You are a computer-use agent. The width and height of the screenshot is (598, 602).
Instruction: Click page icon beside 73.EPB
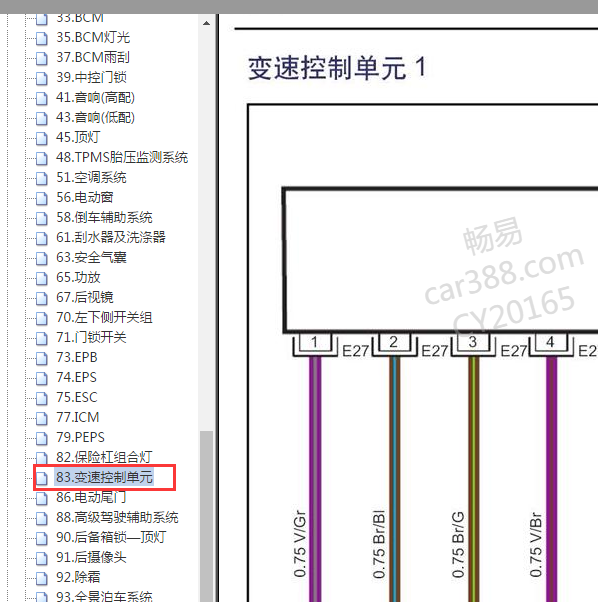point(41,358)
